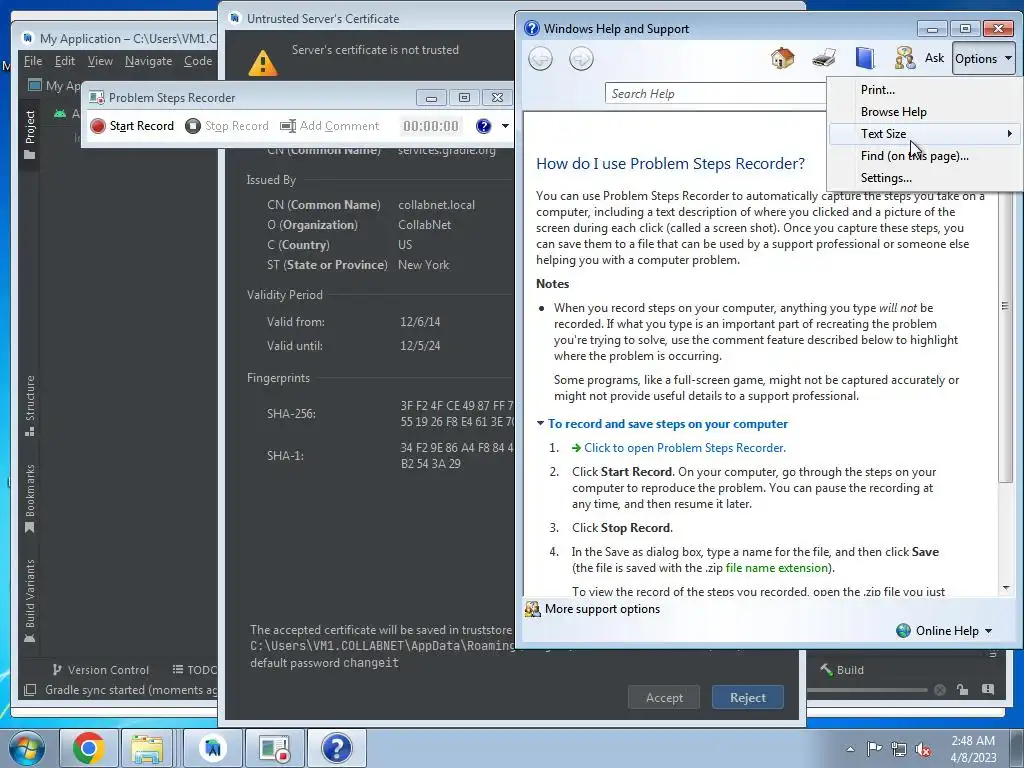Click to open Problem Steps Recorder link
The image size is (1024, 768).
tap(684, 448)
